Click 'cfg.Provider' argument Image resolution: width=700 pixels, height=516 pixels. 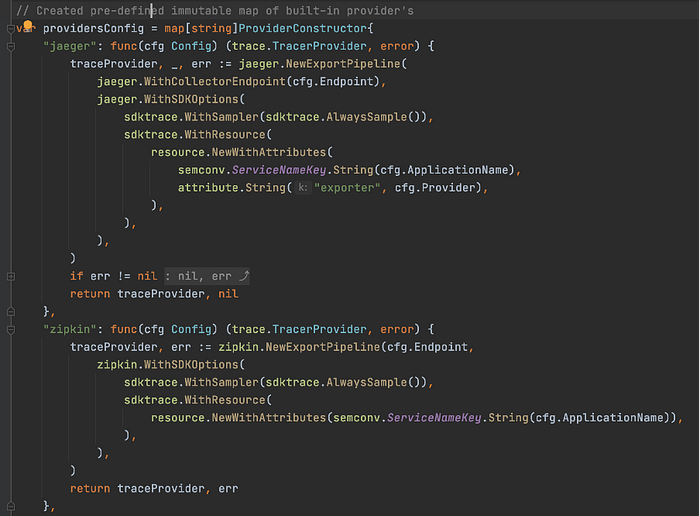pos(434,187)
